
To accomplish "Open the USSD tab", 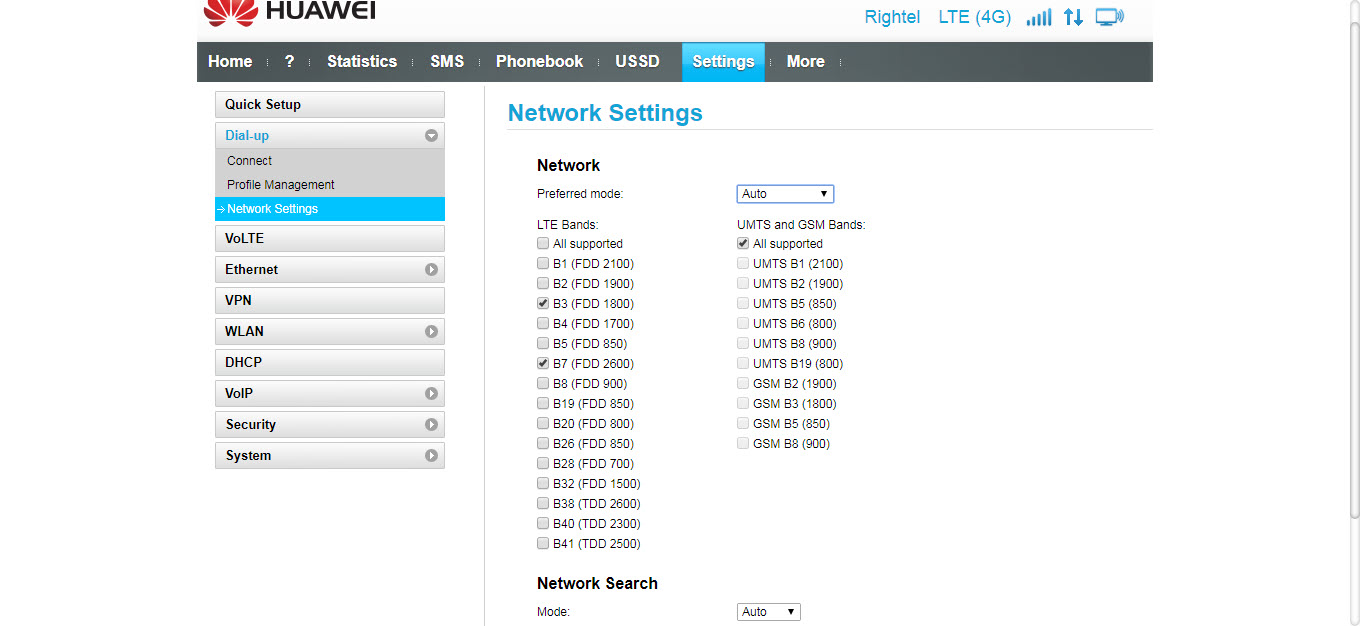I will click(638, 61).
